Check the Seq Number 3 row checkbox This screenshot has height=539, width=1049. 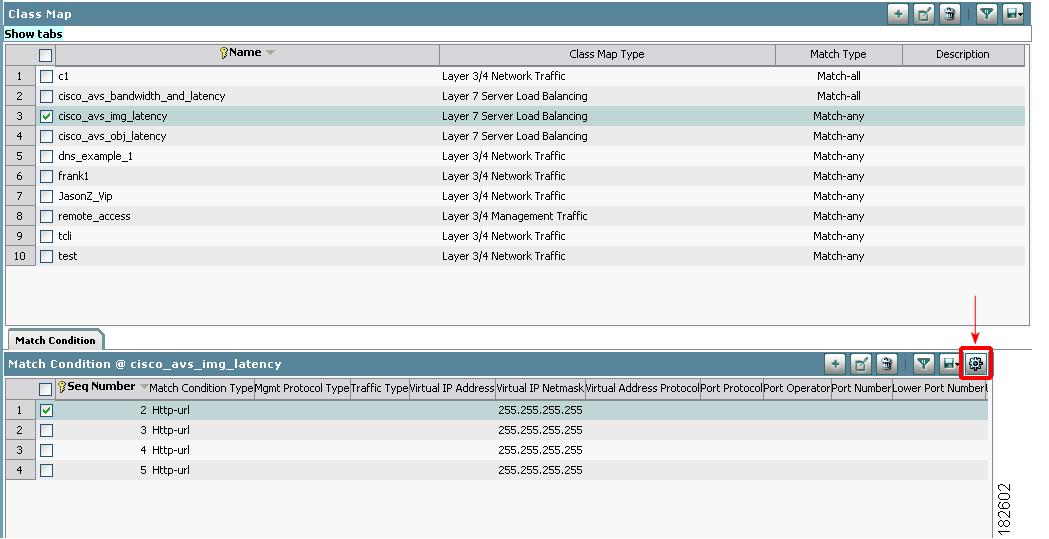pos(46,431)
